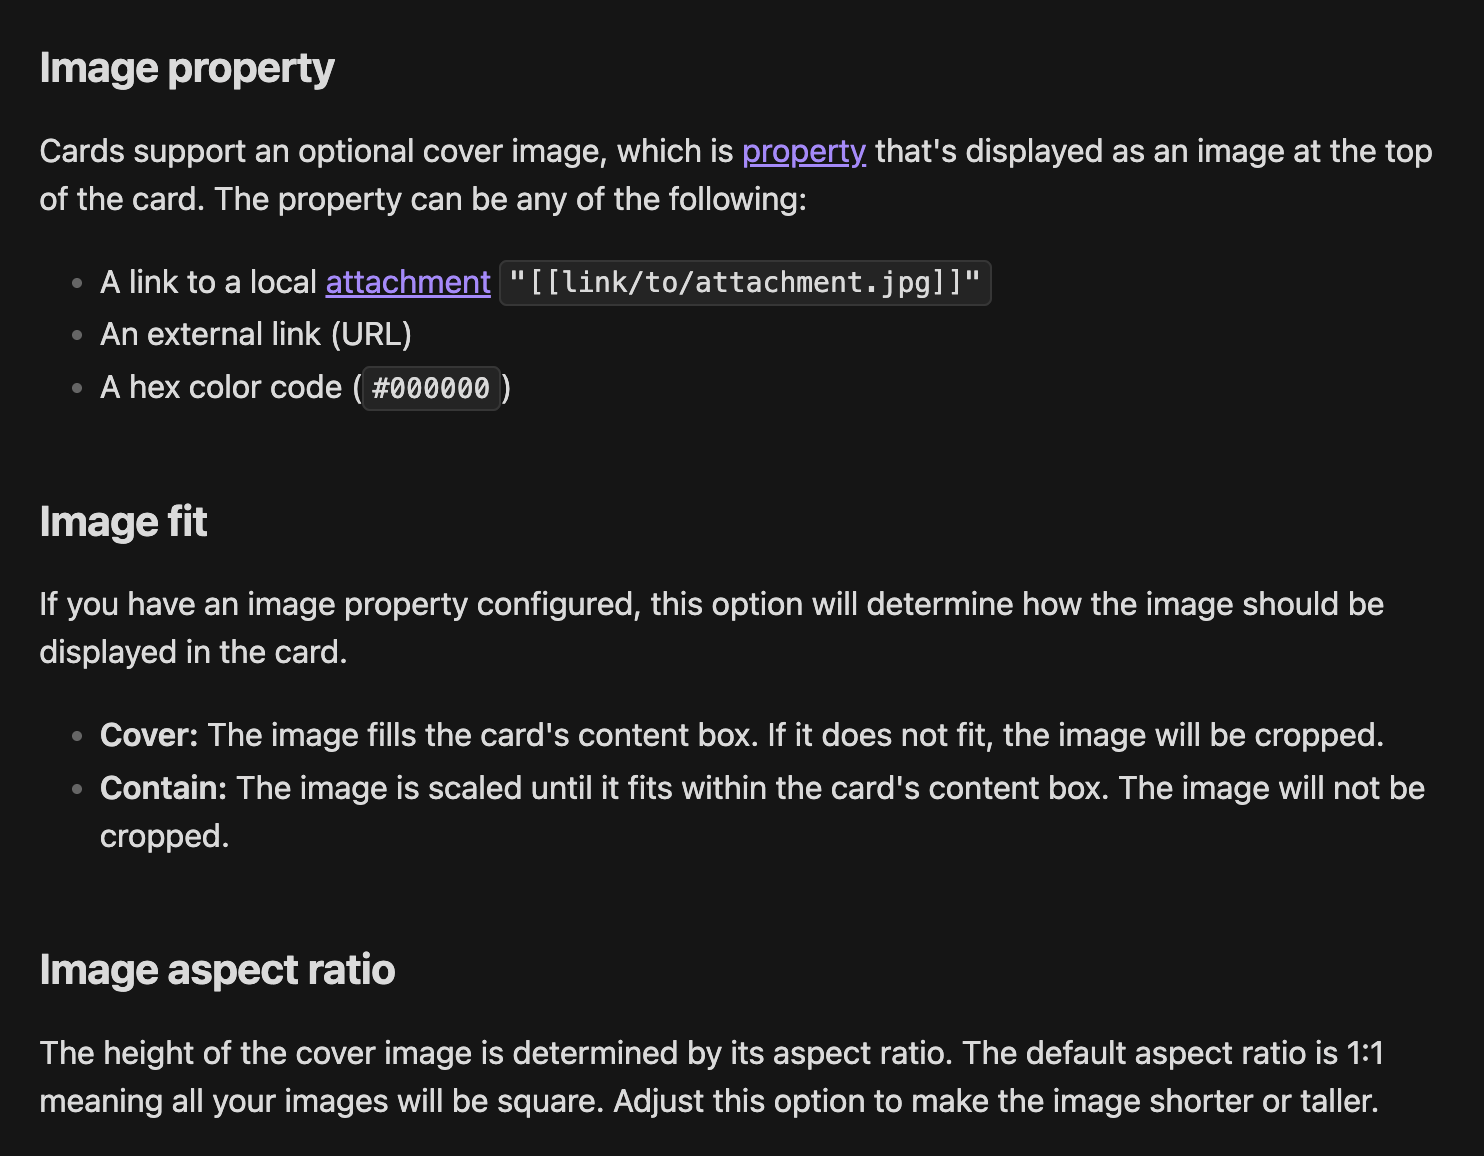Click the "displayed in the card." text
1484x1156 pixels.
click(193, 652)
